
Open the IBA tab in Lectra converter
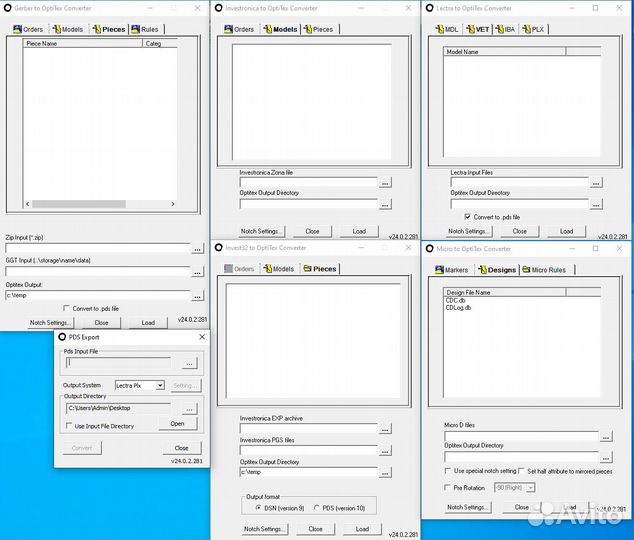pyautogui.click(x=506, y=29)
